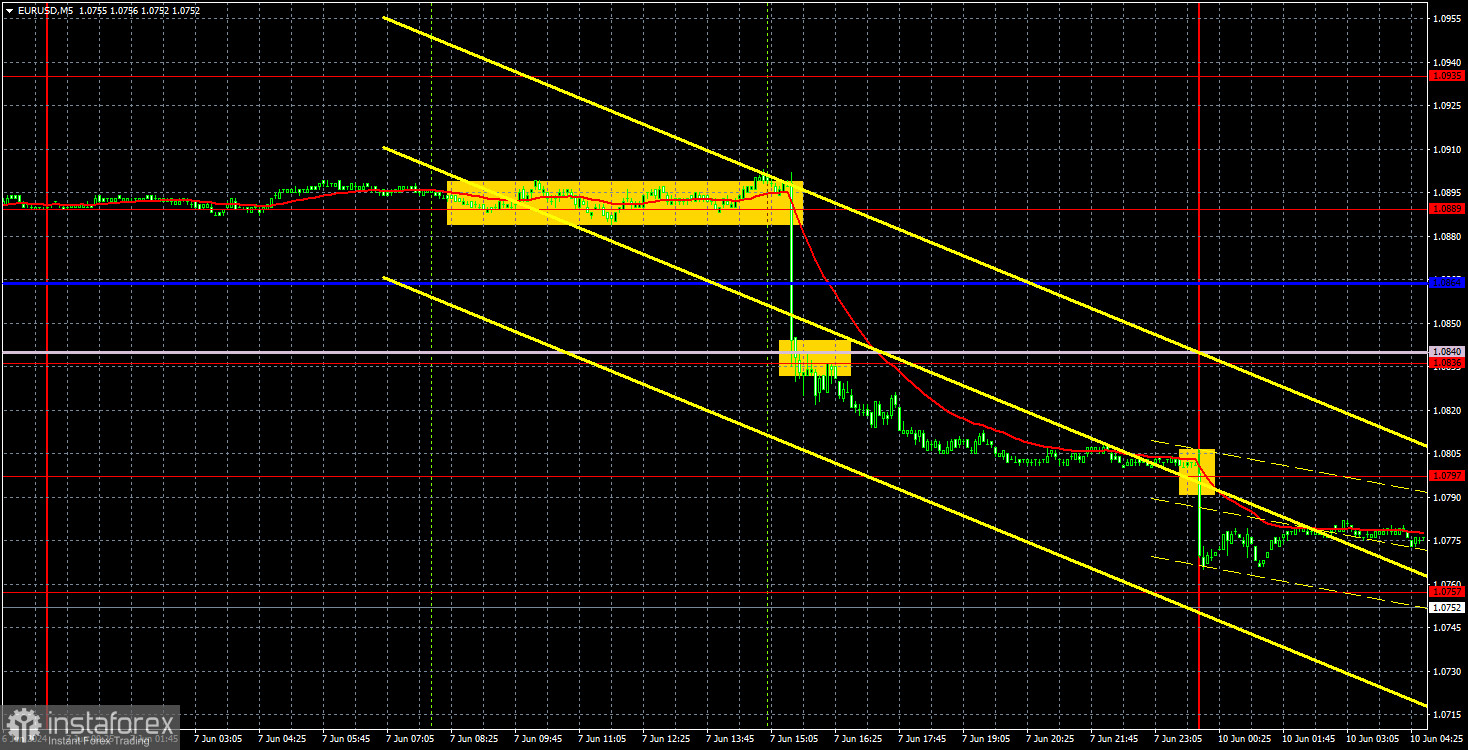Click the 7 Jun 20:25 time label
The height and width of the screenshot is (750, 1468).
[x=1050, y=739]
